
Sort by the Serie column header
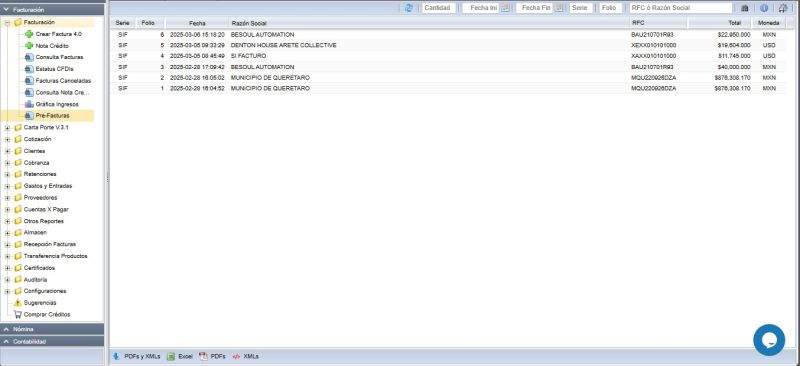[x=122, y=23]
